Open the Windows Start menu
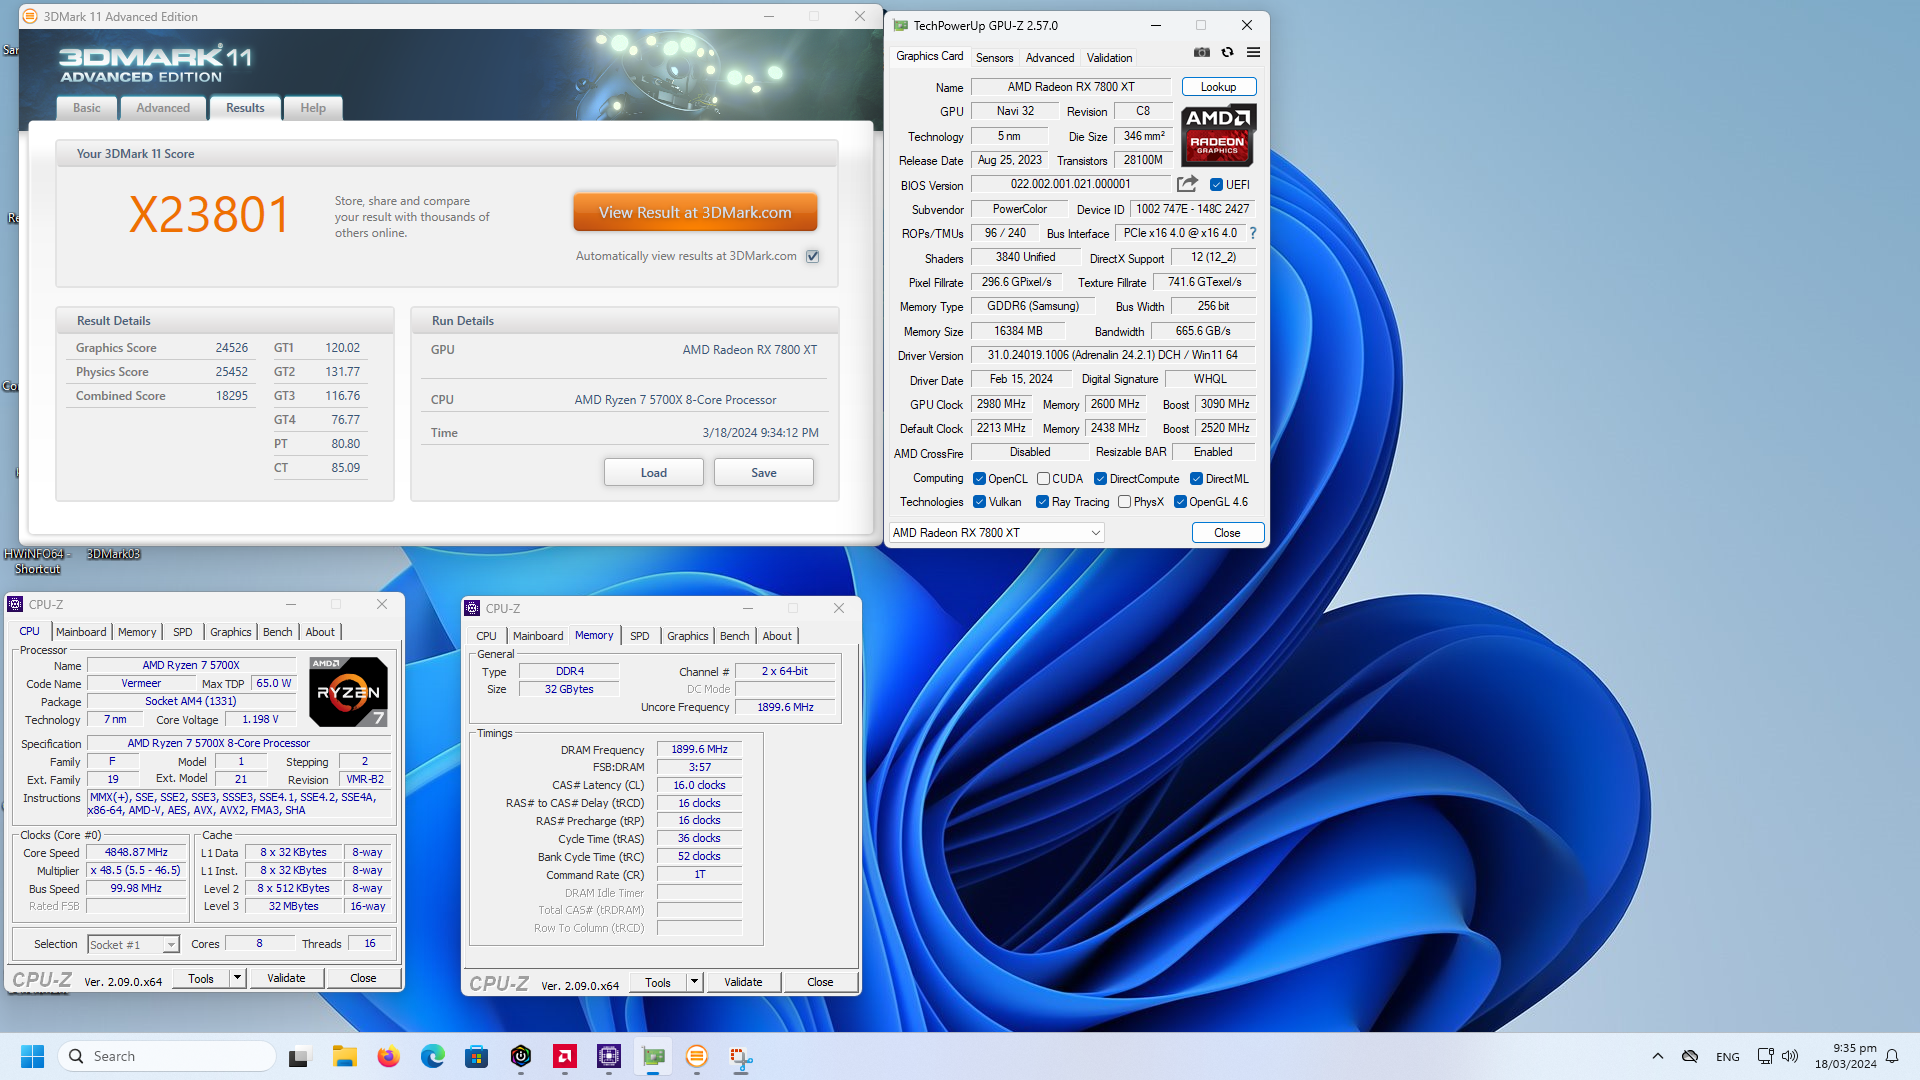Viewport: 1920px width, 1080px height. (x=32, y=1056)
